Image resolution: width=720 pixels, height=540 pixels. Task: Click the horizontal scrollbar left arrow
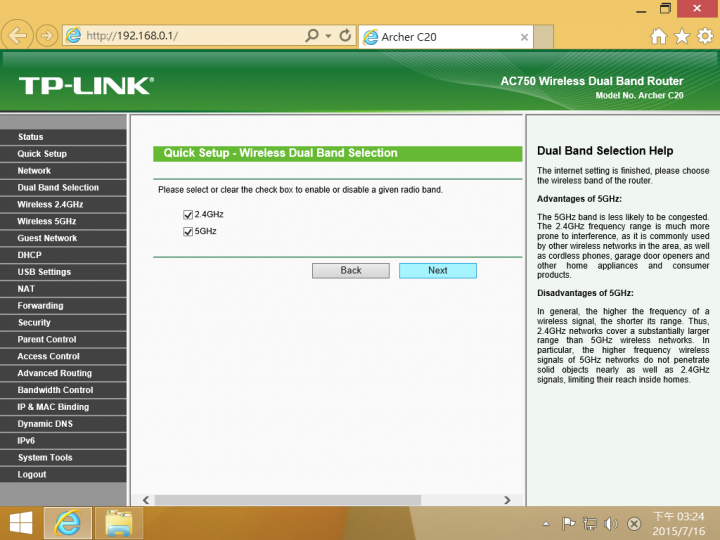[x=146, y=500]
